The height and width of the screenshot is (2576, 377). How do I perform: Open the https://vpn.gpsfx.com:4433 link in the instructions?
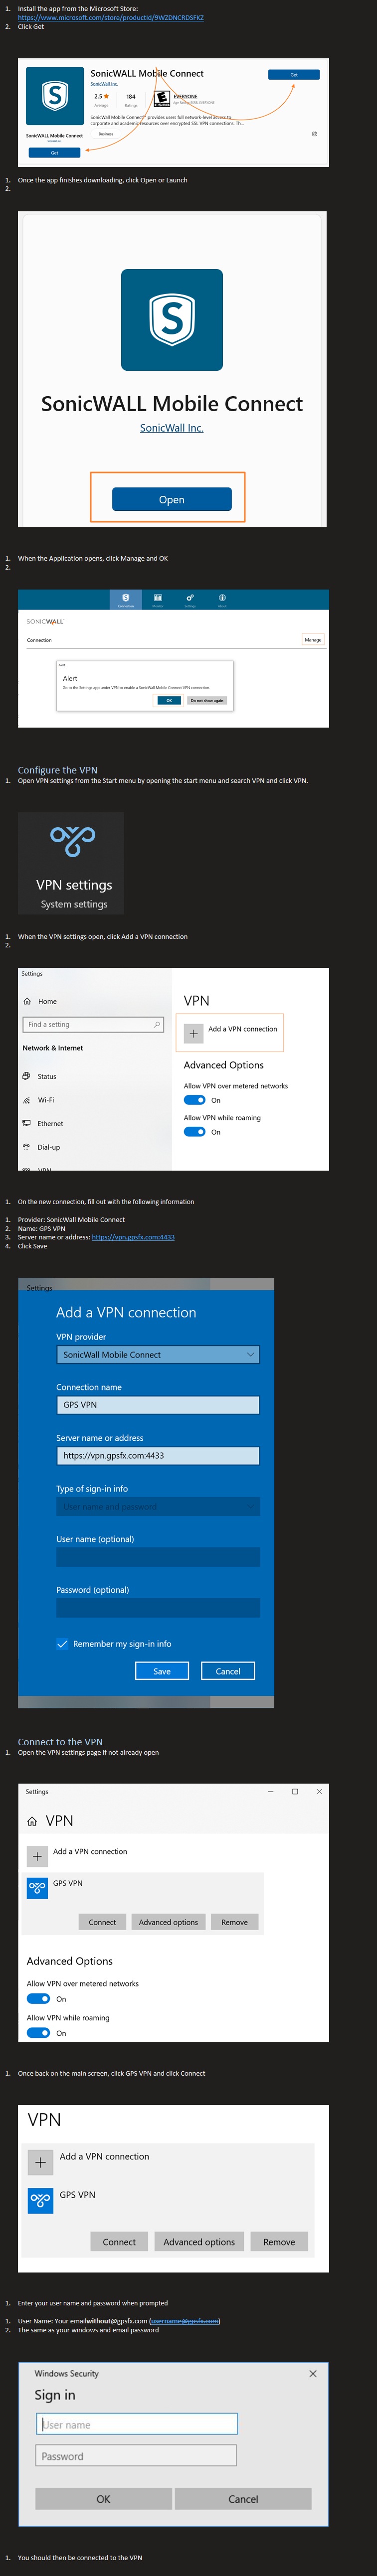pos(133,1237)
